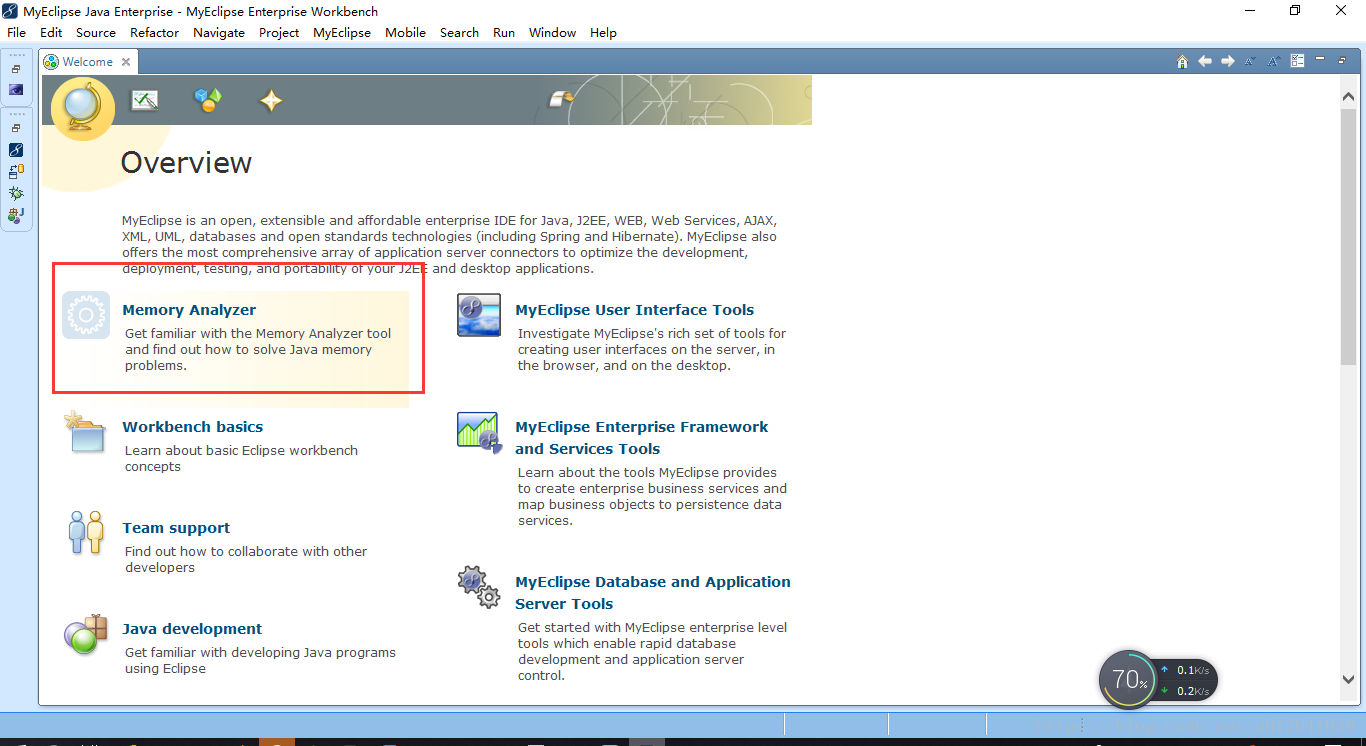
Task: Select the Welcome tab
Action: pyautogui.click(x=88, y=61)
